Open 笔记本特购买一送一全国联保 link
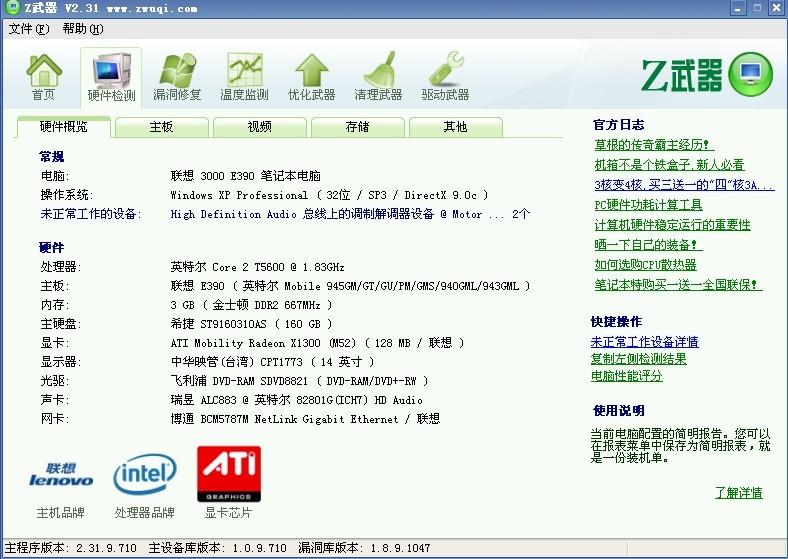The image size is (788, 559). tap(678, 285)
